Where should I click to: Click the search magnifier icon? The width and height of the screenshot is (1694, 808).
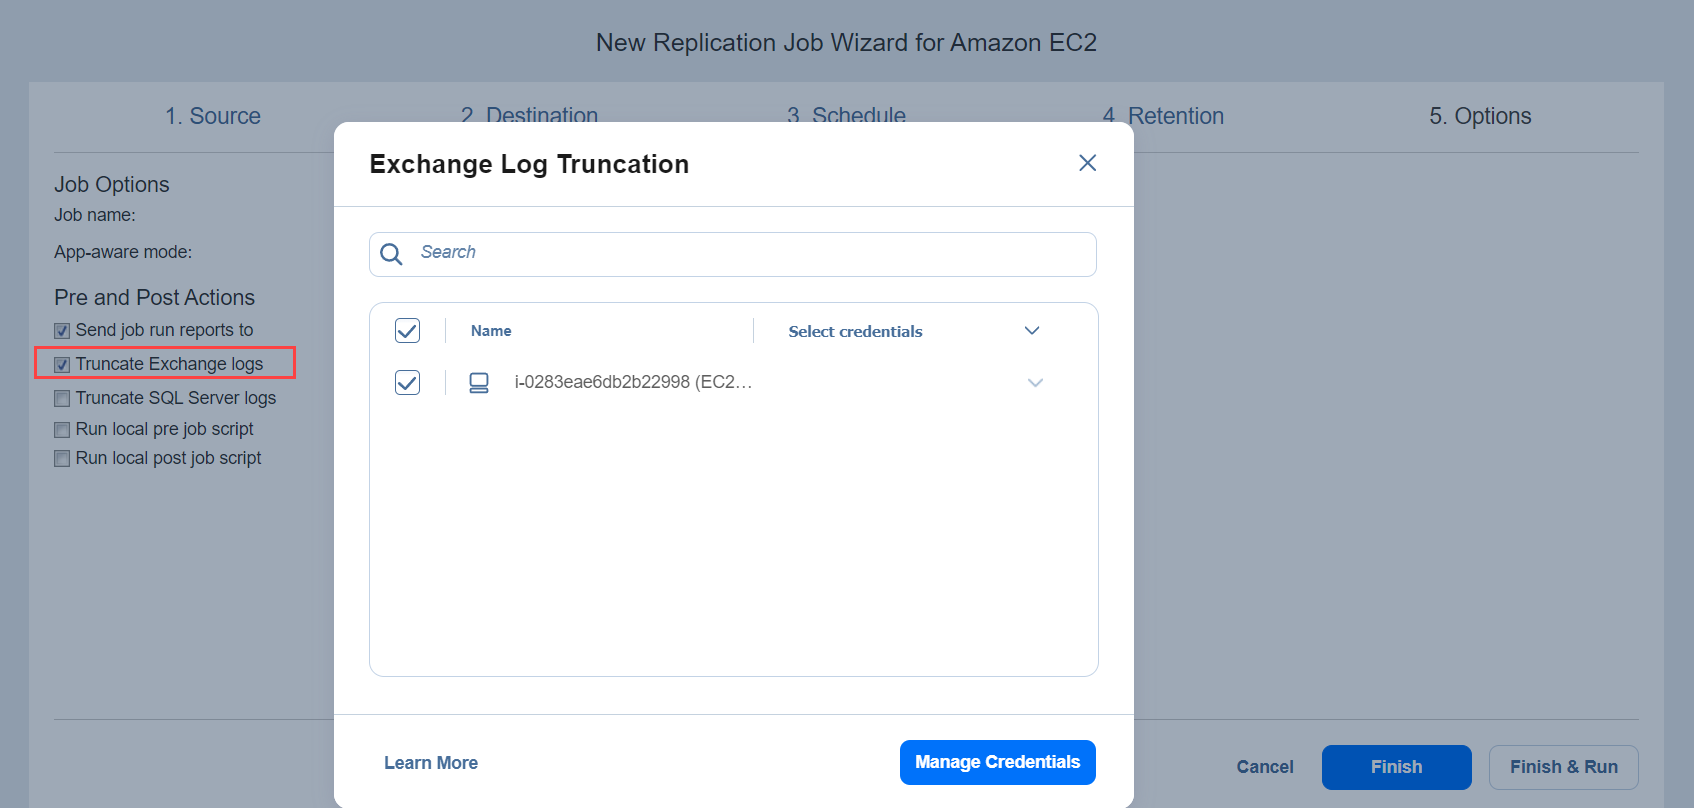[x=391, y=254]
